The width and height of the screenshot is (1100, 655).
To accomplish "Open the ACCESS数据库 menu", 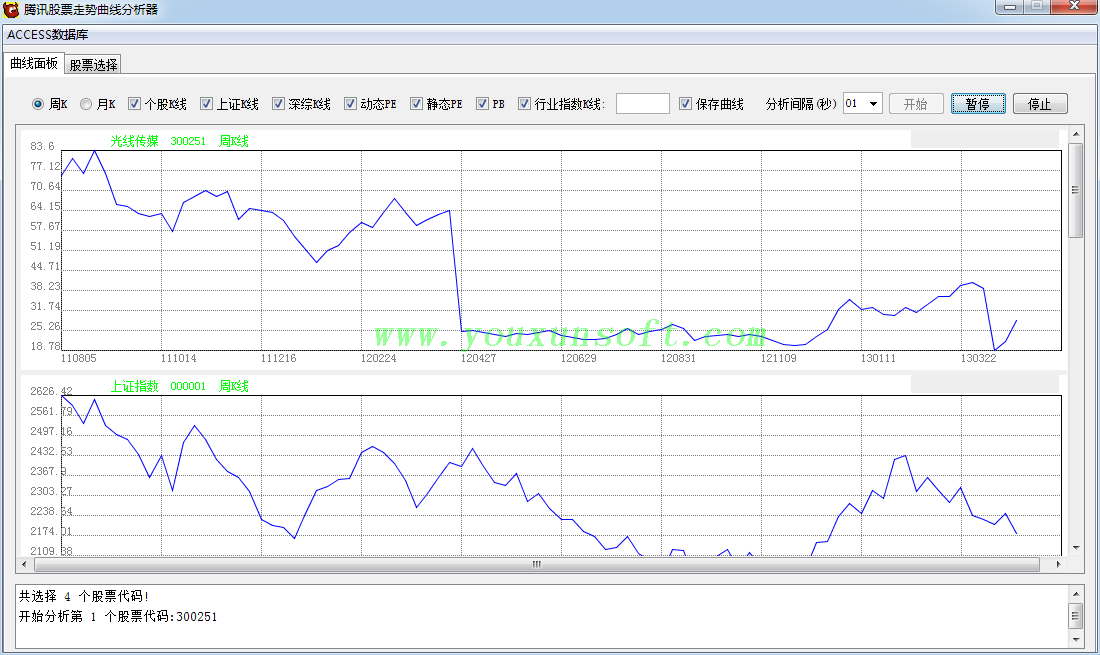I will (48, 34).
